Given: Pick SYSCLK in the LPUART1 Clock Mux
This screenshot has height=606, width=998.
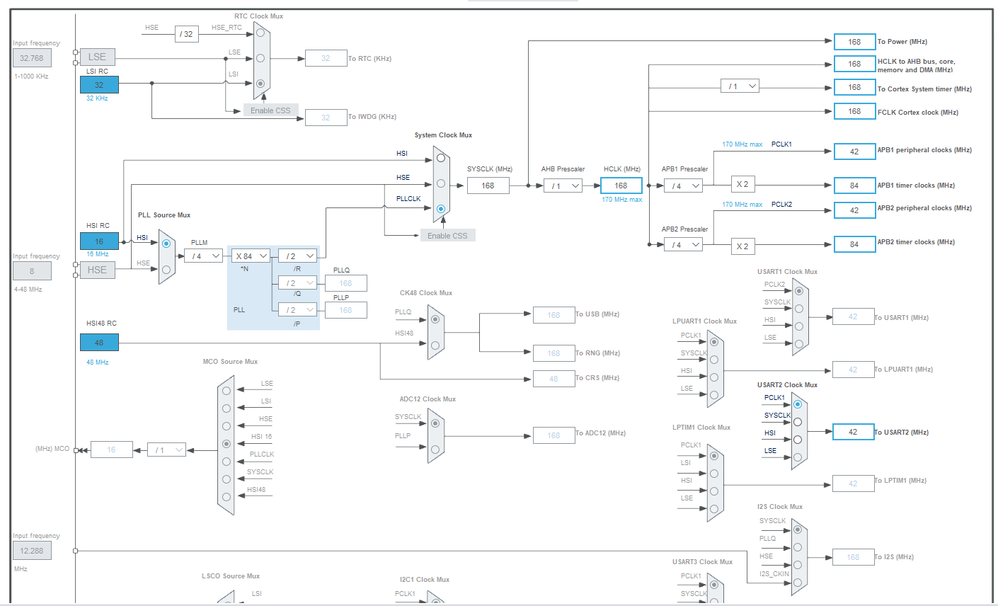Looking at the screenshot, I should 714,360.
